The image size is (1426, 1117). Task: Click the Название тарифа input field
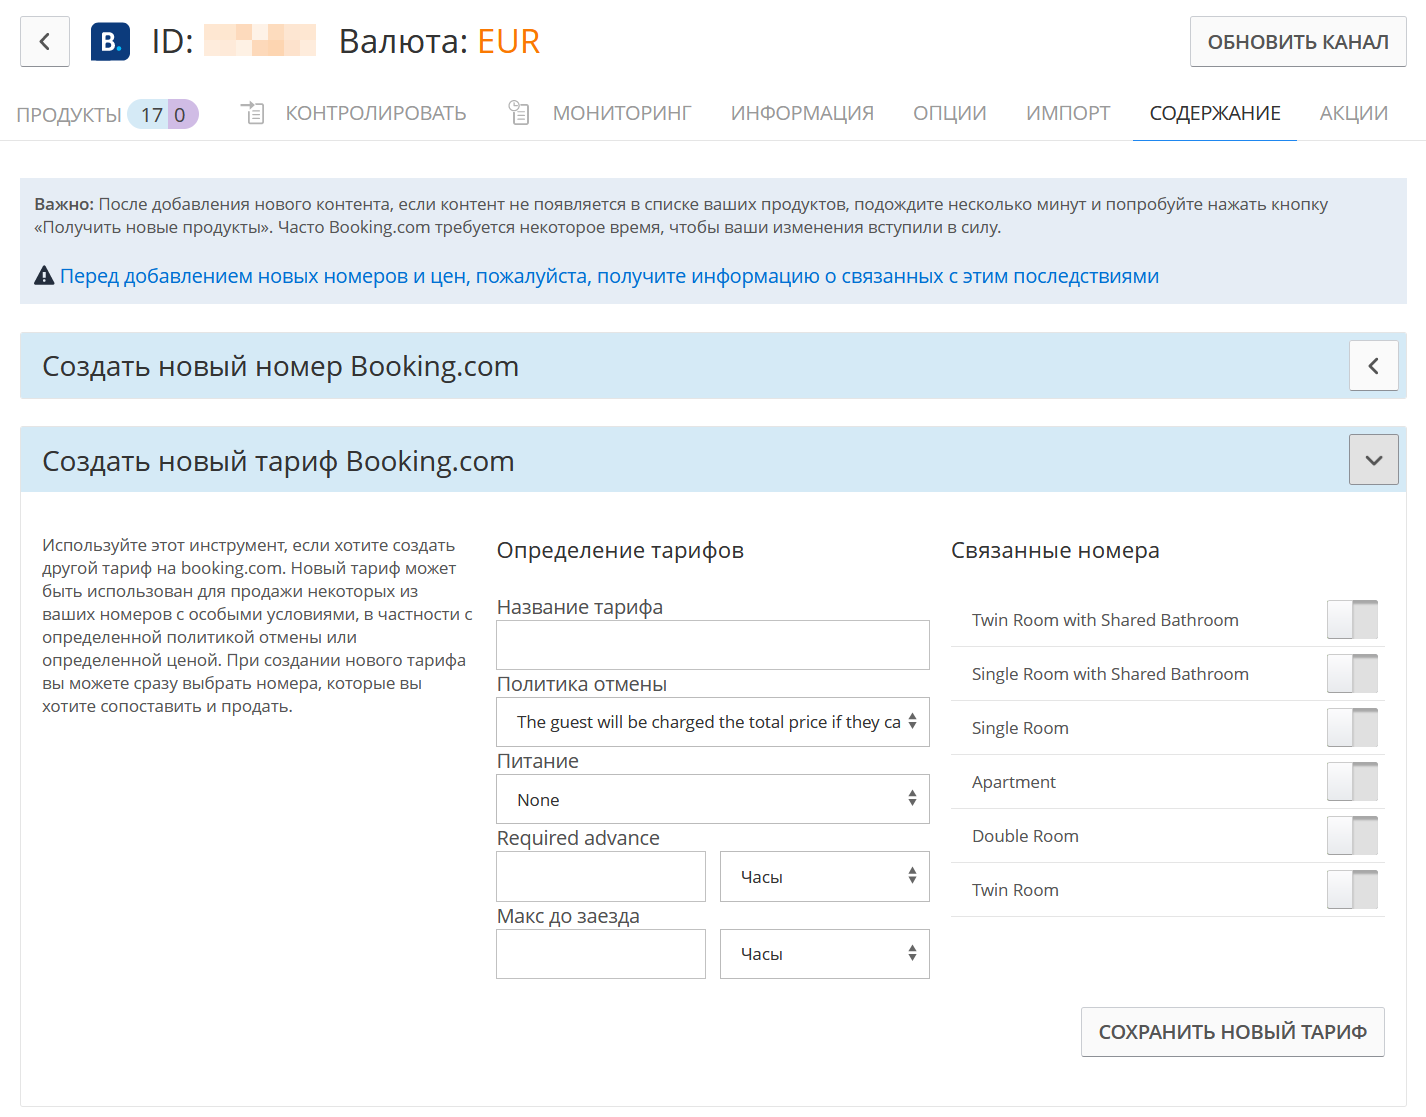713,645
